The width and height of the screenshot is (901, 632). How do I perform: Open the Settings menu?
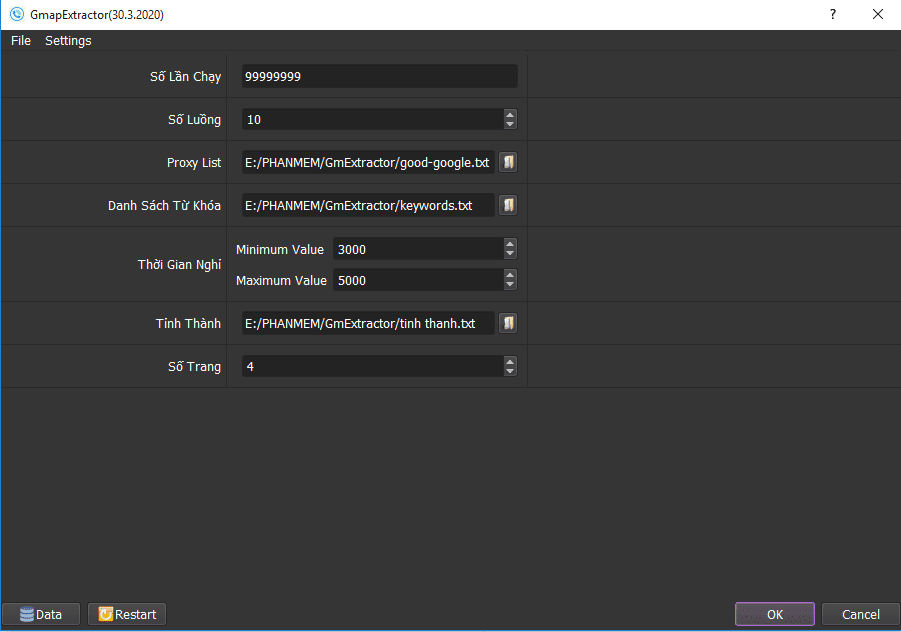(x=68, y=41)
